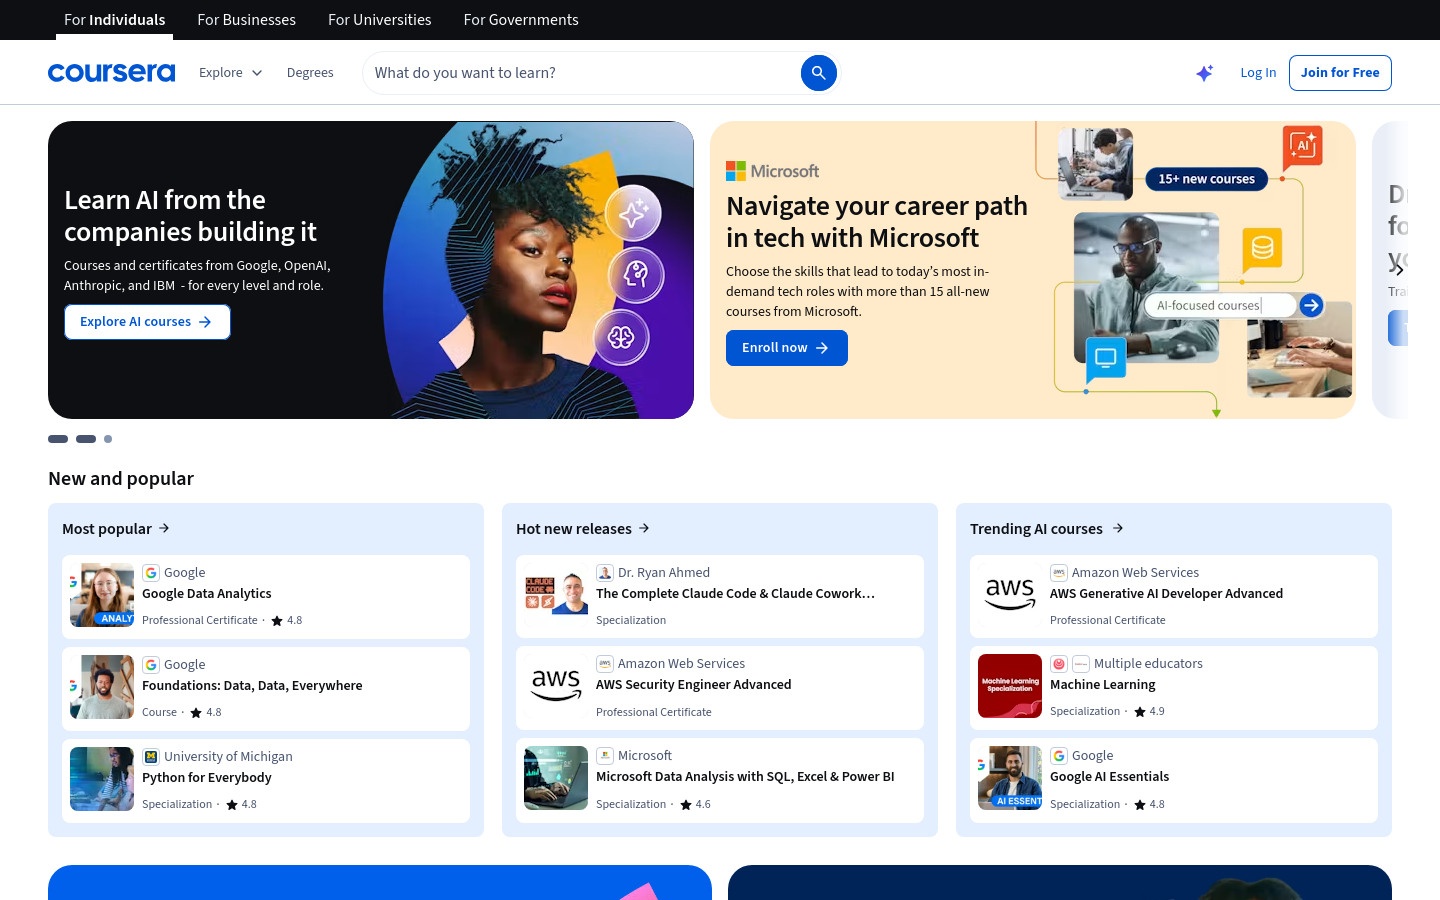Click the blue arrow beside AI-focused courses
Viewport: 1440px width, 900px height.
coord(1311,305)
